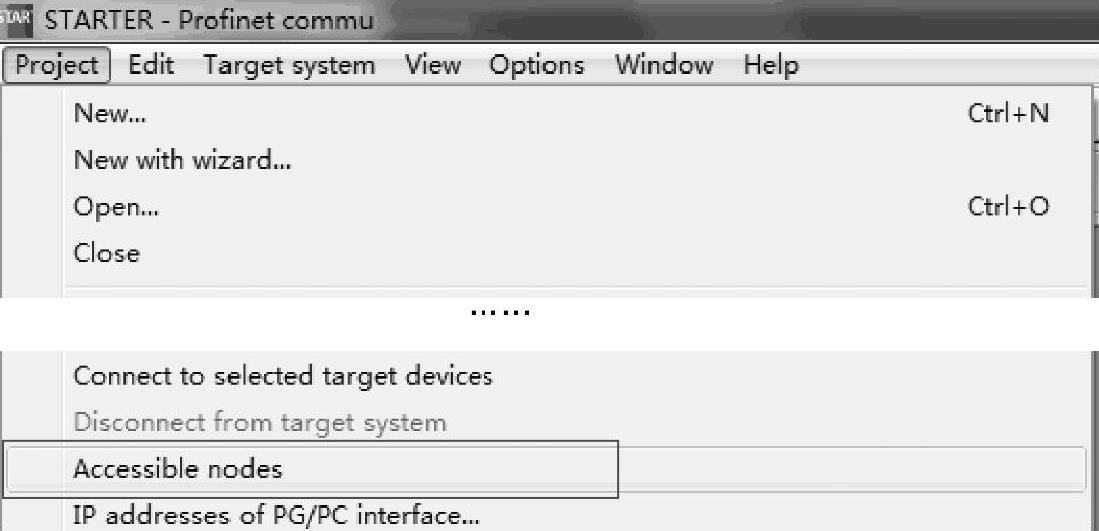Image resolution: width=1099 pixels, height=531 pixels.
Task: Open the Options menu
Action: pyautogui.click(x=536, y=66)
